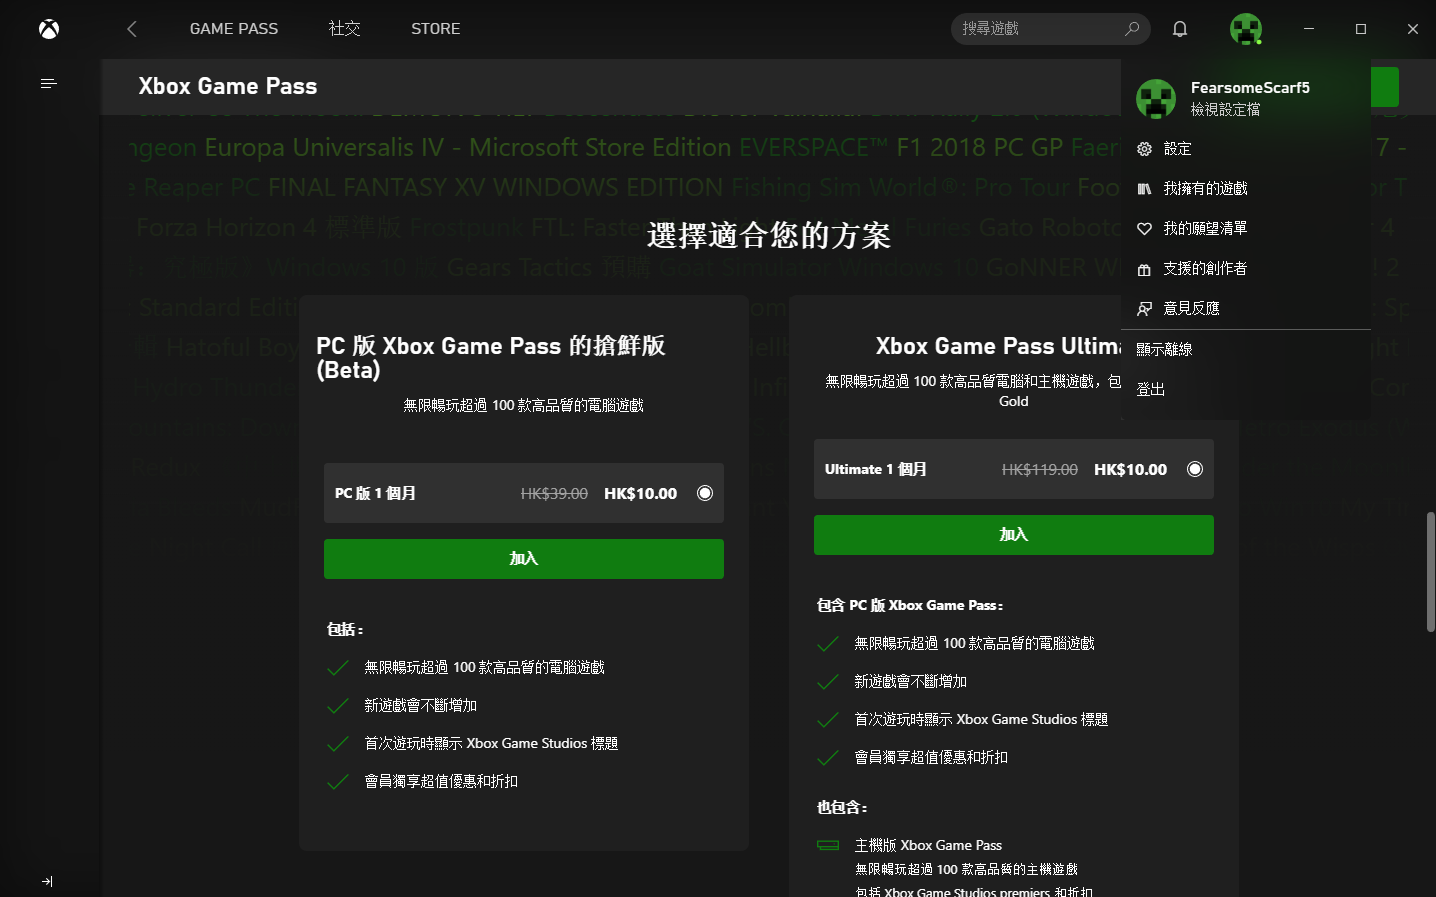This screenshot has width=1436, height=897.
Task: Select 顯示離線 in profile menu
Action: click(1245, 350)
